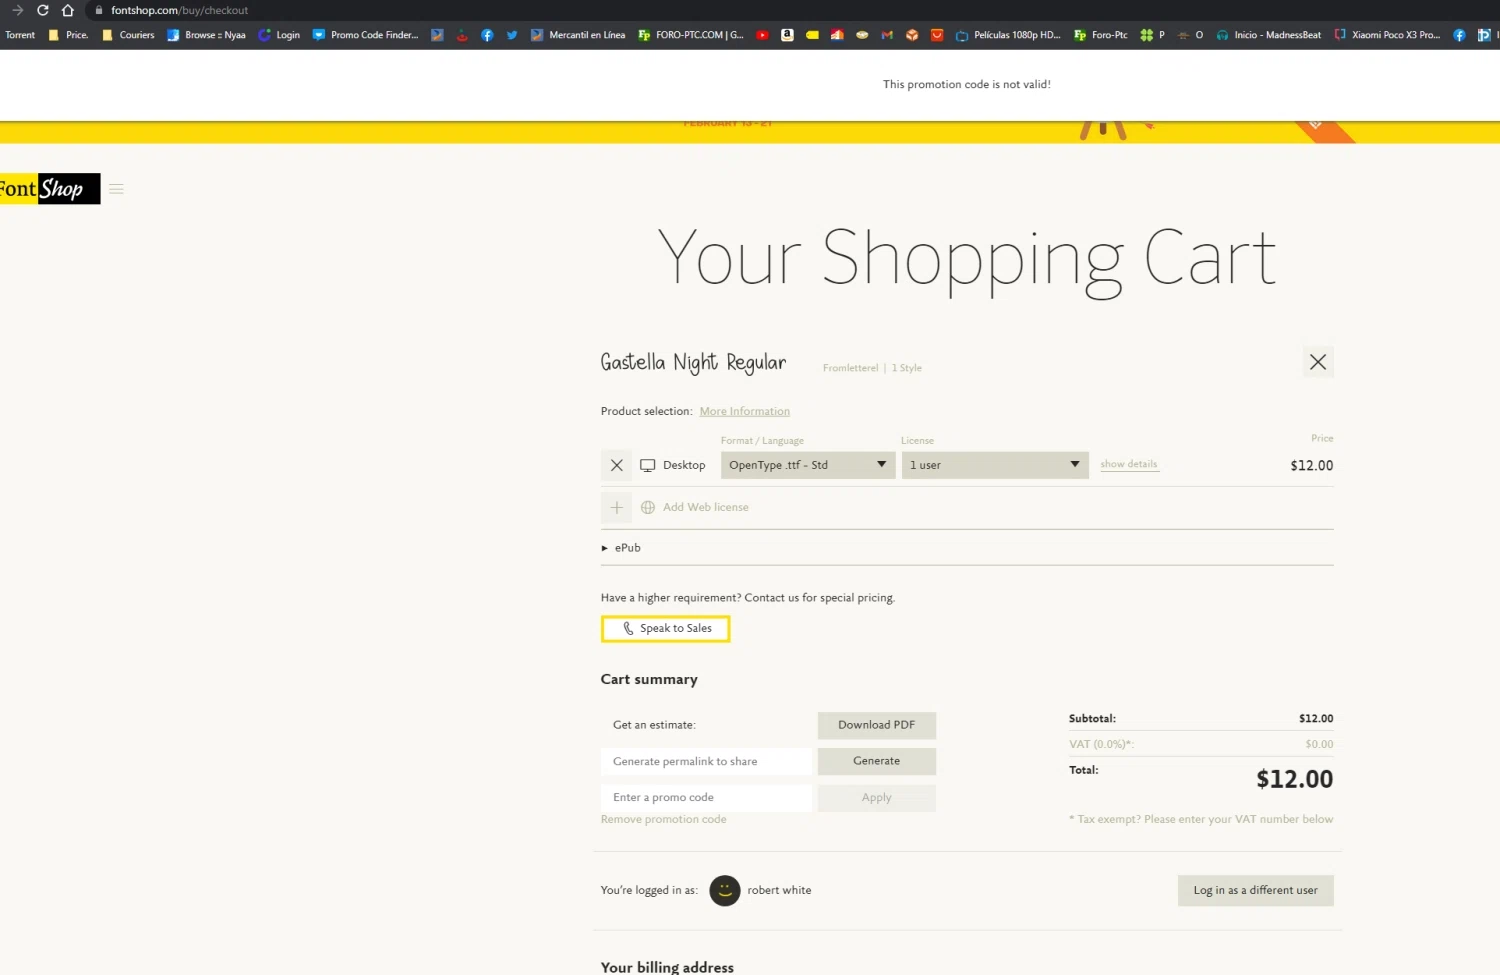Click the More Information link
The image size is (1500, 975).
point(745,411)
